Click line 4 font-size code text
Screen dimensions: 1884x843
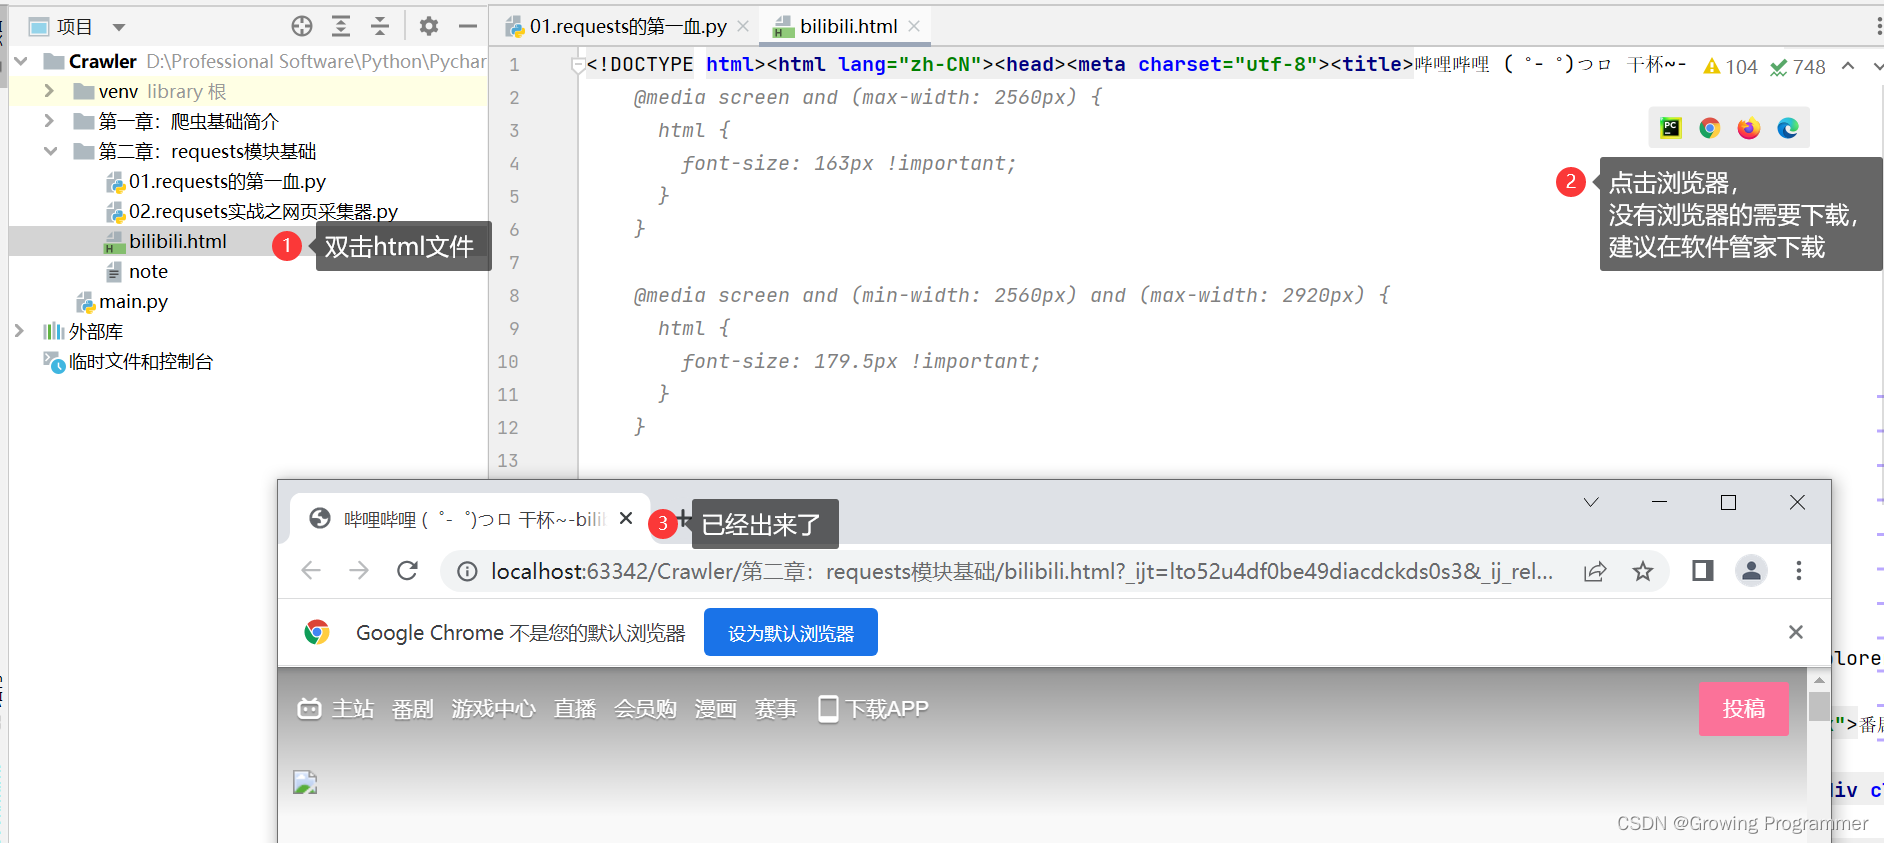click(x=848, y=163)
